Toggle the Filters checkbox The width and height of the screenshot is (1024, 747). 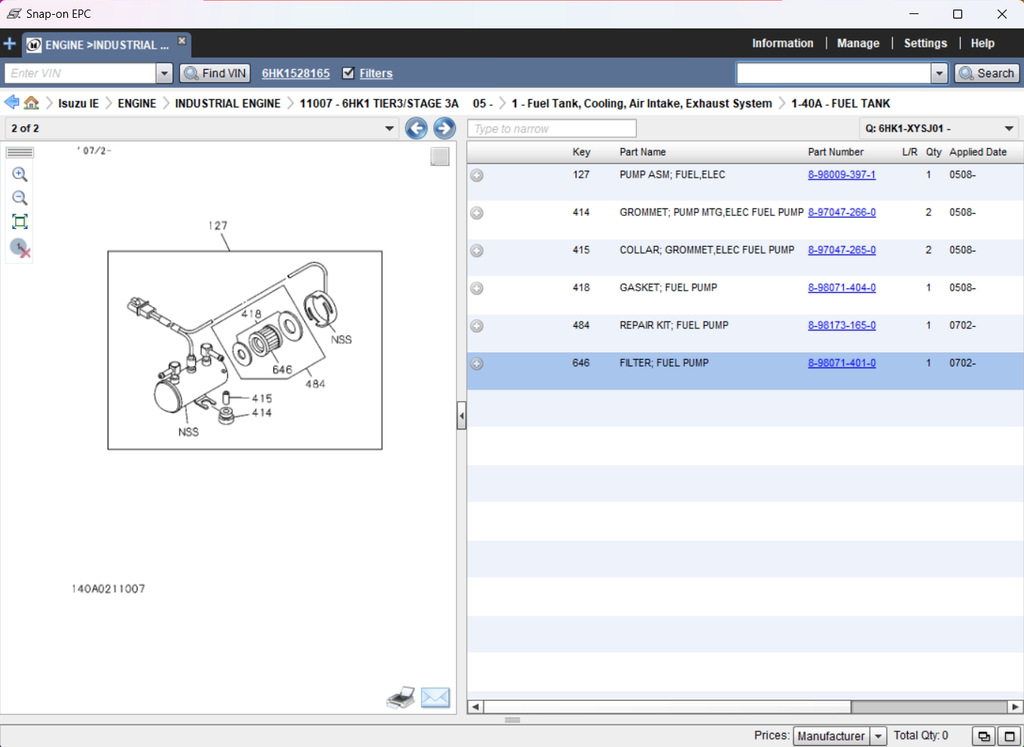[x=349, y=72]
